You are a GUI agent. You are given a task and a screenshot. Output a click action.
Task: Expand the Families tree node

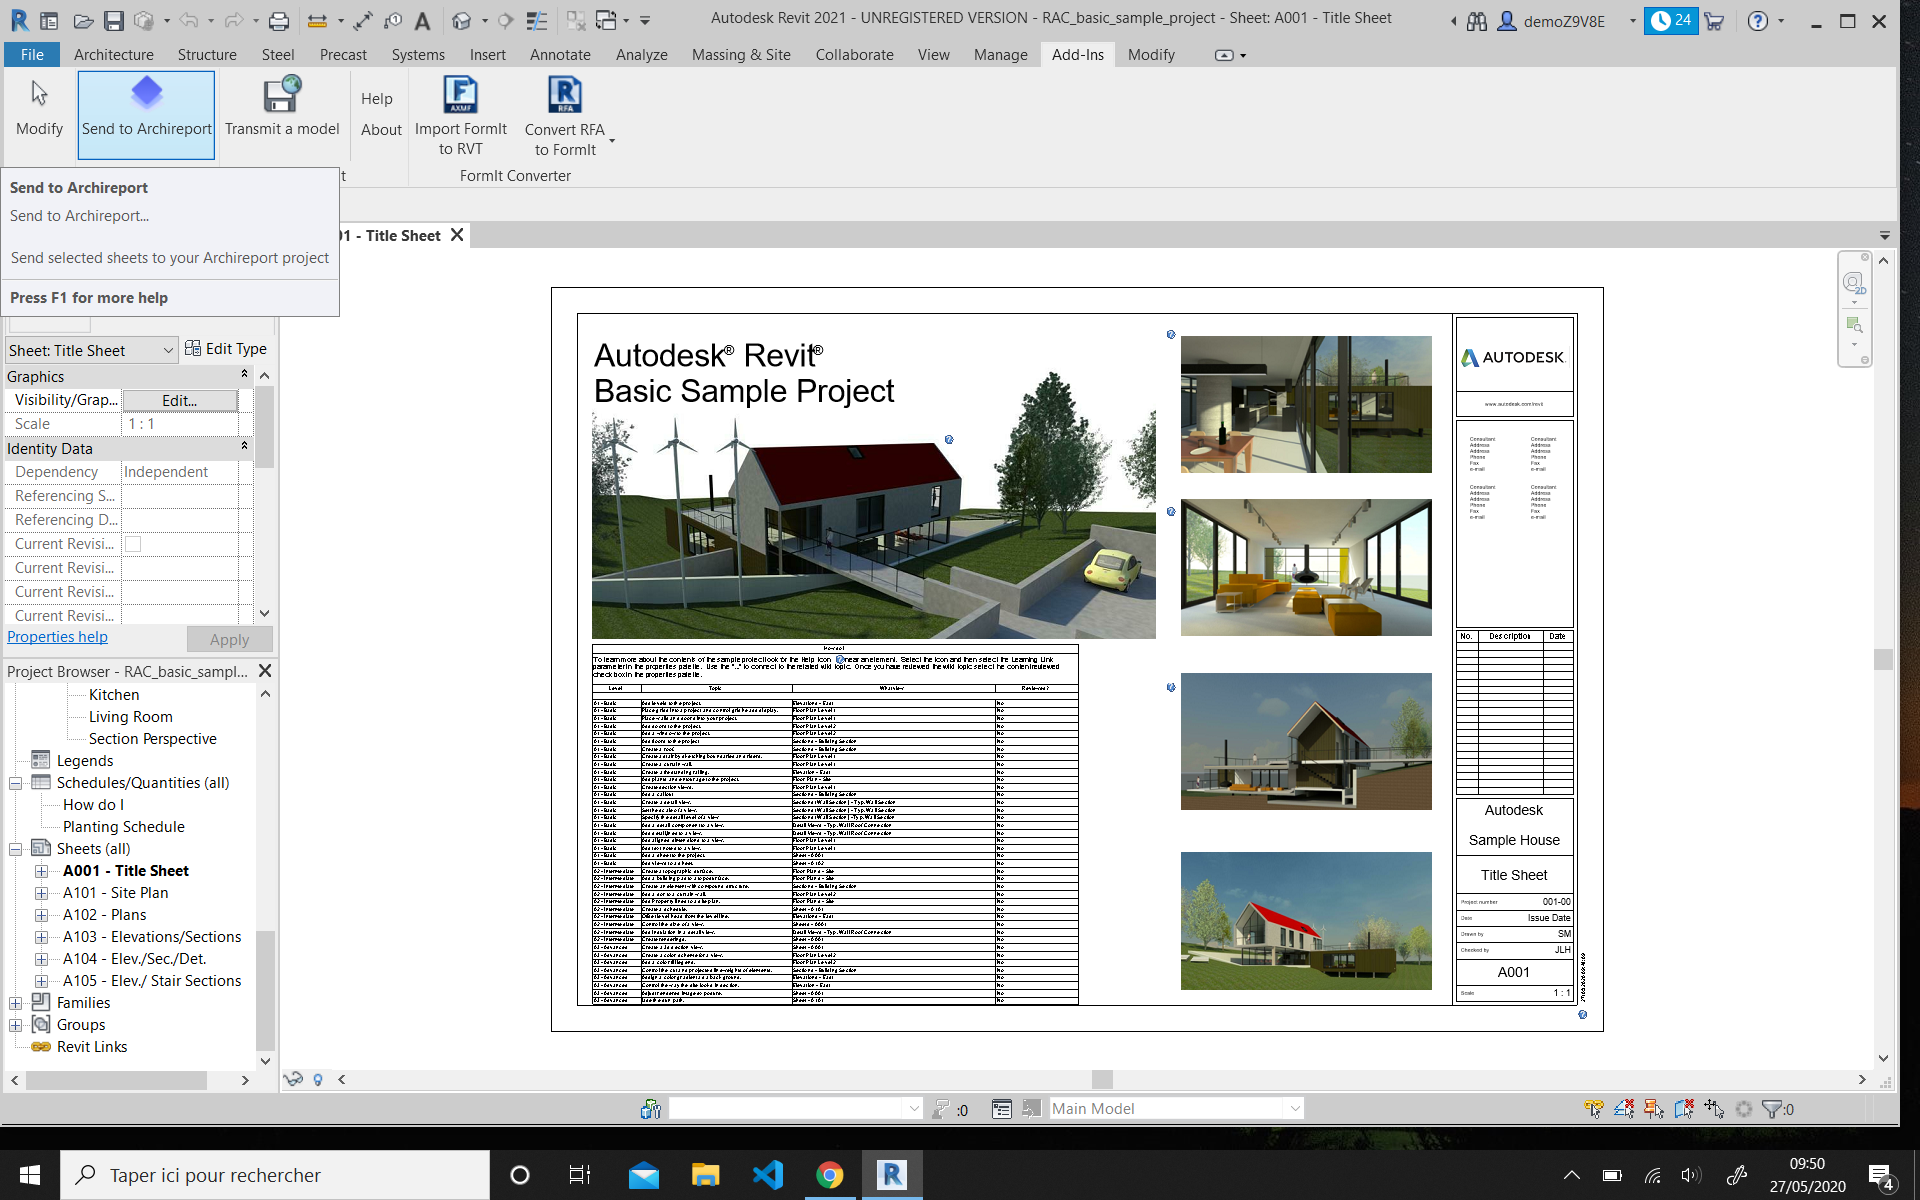point(16,1003)
